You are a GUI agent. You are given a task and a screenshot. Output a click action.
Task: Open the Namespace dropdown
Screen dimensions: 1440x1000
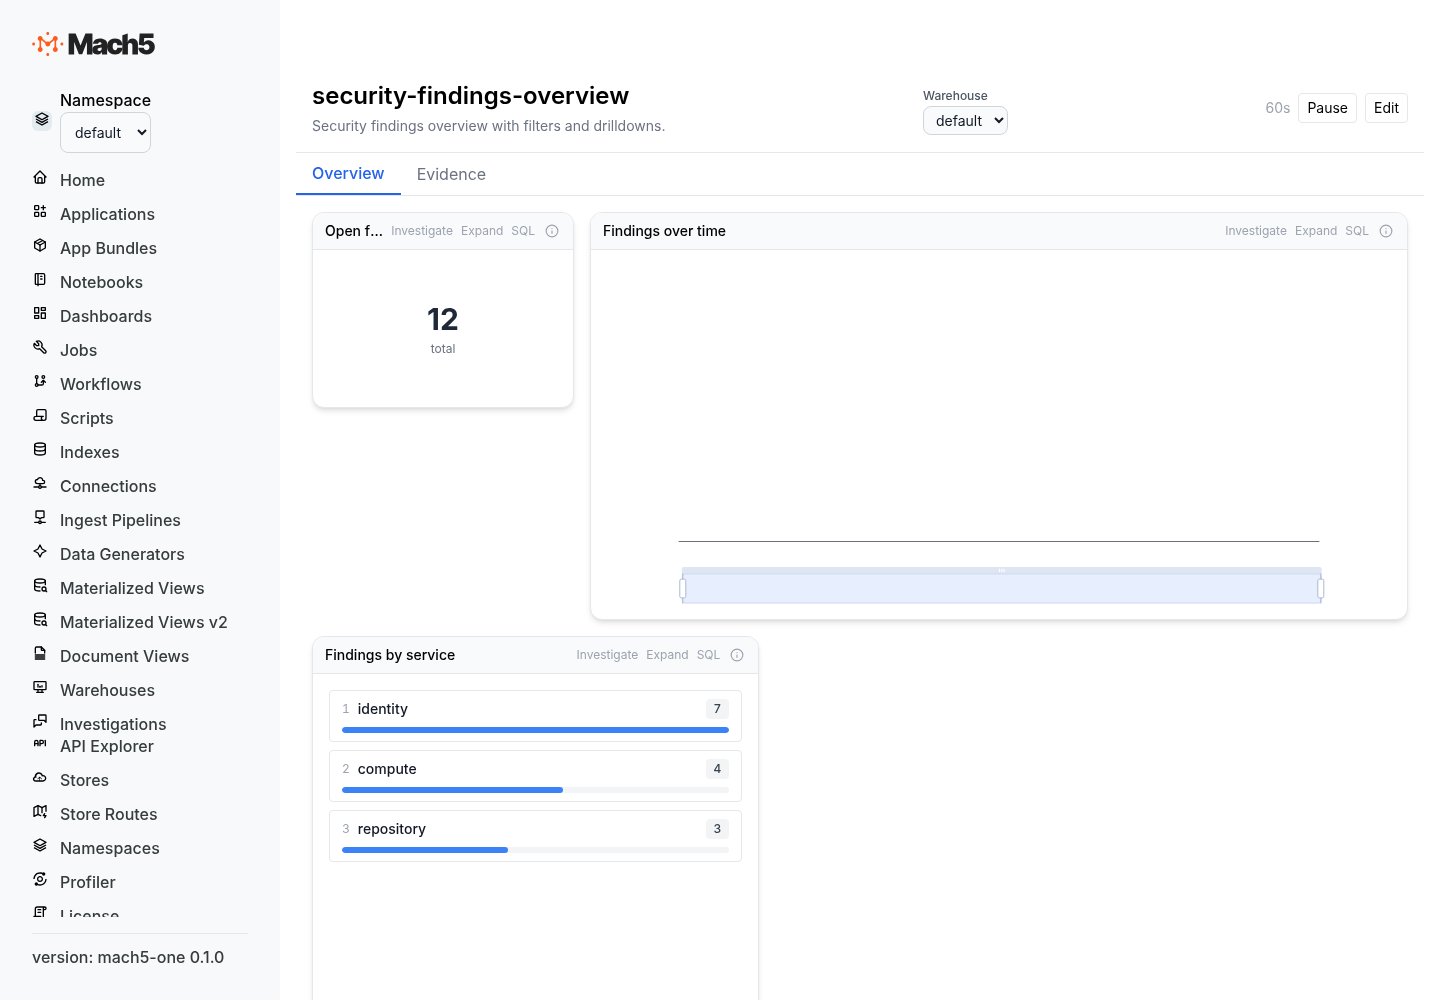point(105,133)
